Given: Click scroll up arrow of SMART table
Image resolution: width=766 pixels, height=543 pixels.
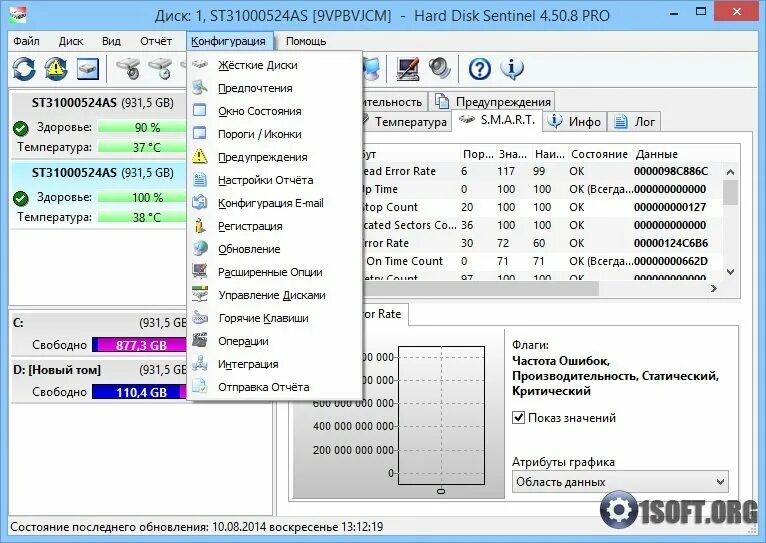Looking at the screenshot, I should pyautogui.click(x=730, y=172).
